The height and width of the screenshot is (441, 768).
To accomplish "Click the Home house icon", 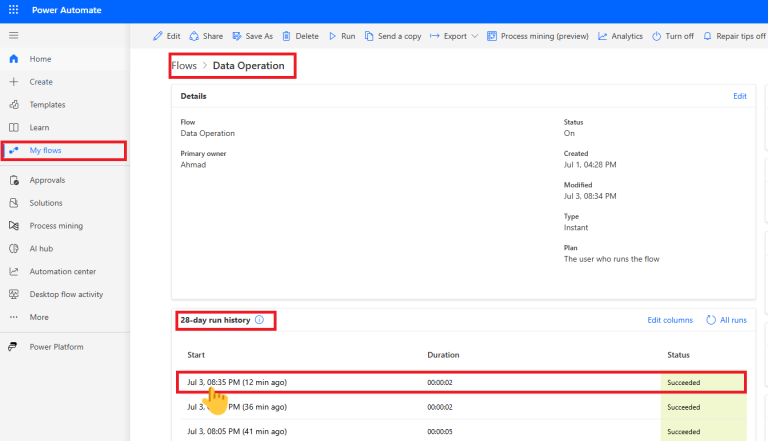I will [14, 59].
